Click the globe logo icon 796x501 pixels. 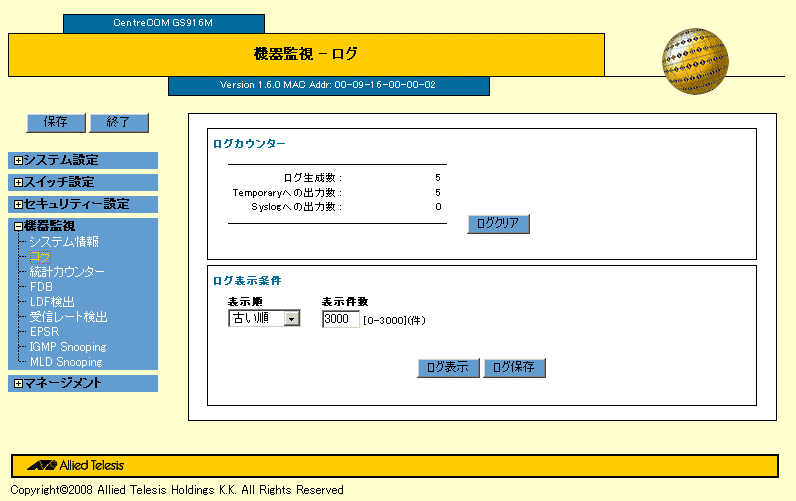pos(694,62)
